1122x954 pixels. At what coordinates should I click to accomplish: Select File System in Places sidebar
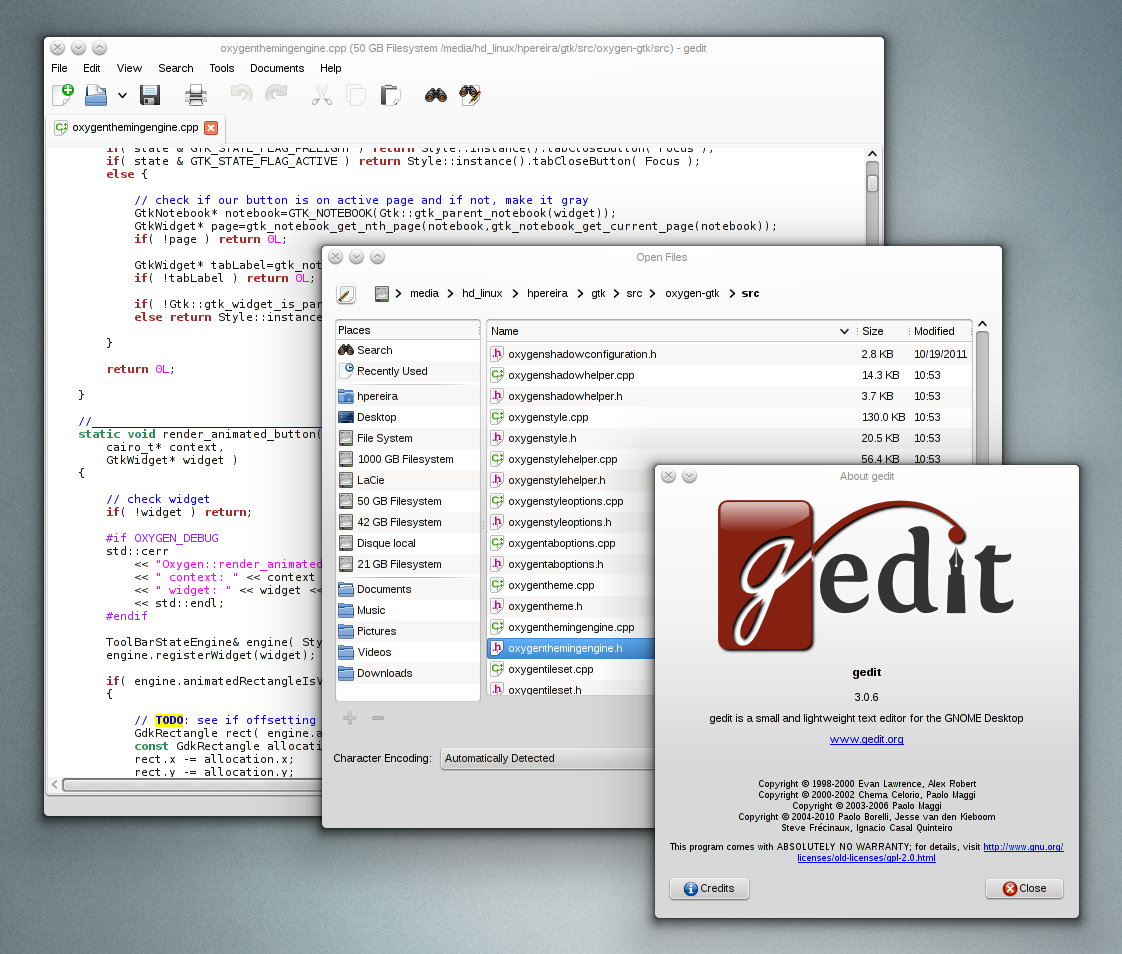[408, 438]
